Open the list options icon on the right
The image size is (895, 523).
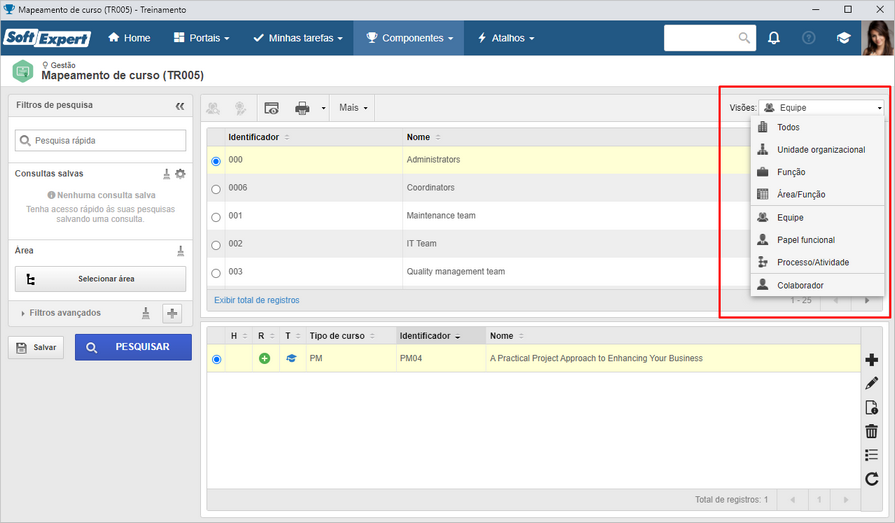[871, 454]
